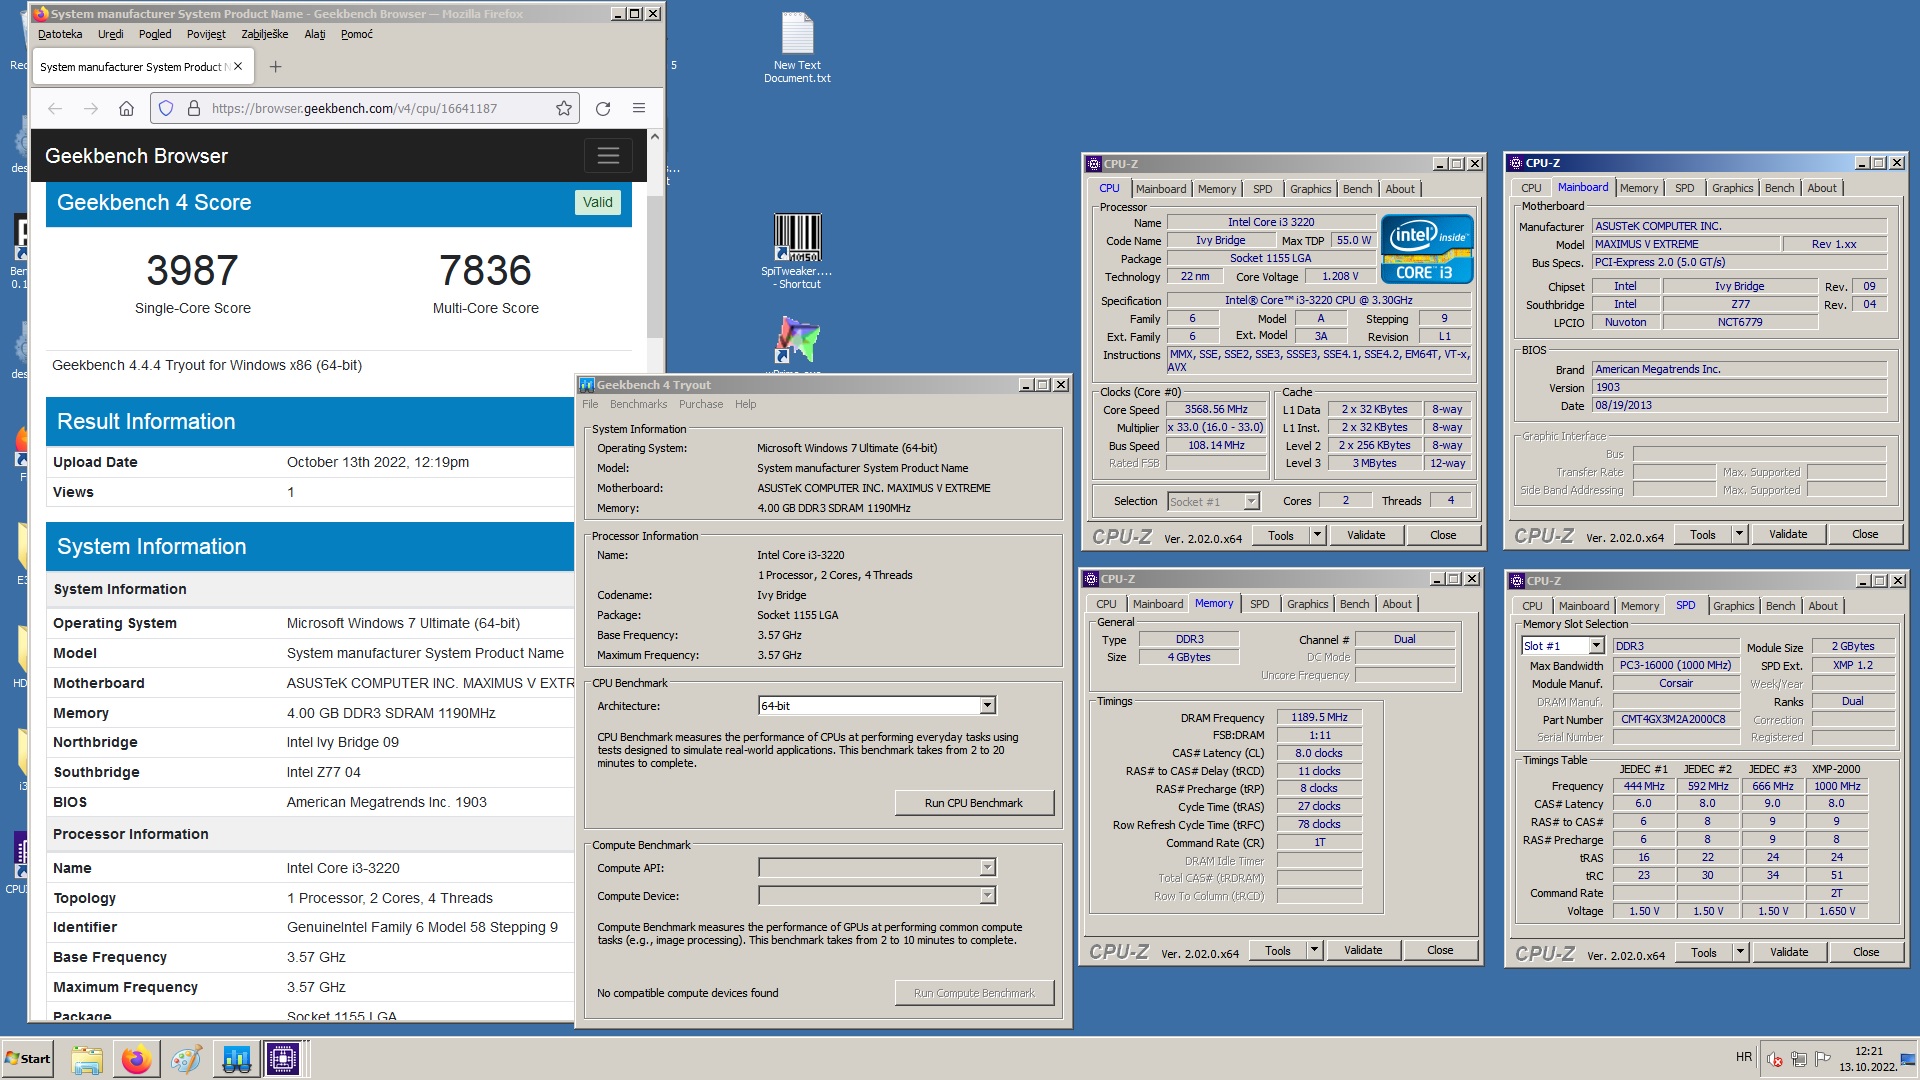The image size is (1920, 1080).
Task: Validate in the CPU tab window
Action: click(x=1366, y=535)
